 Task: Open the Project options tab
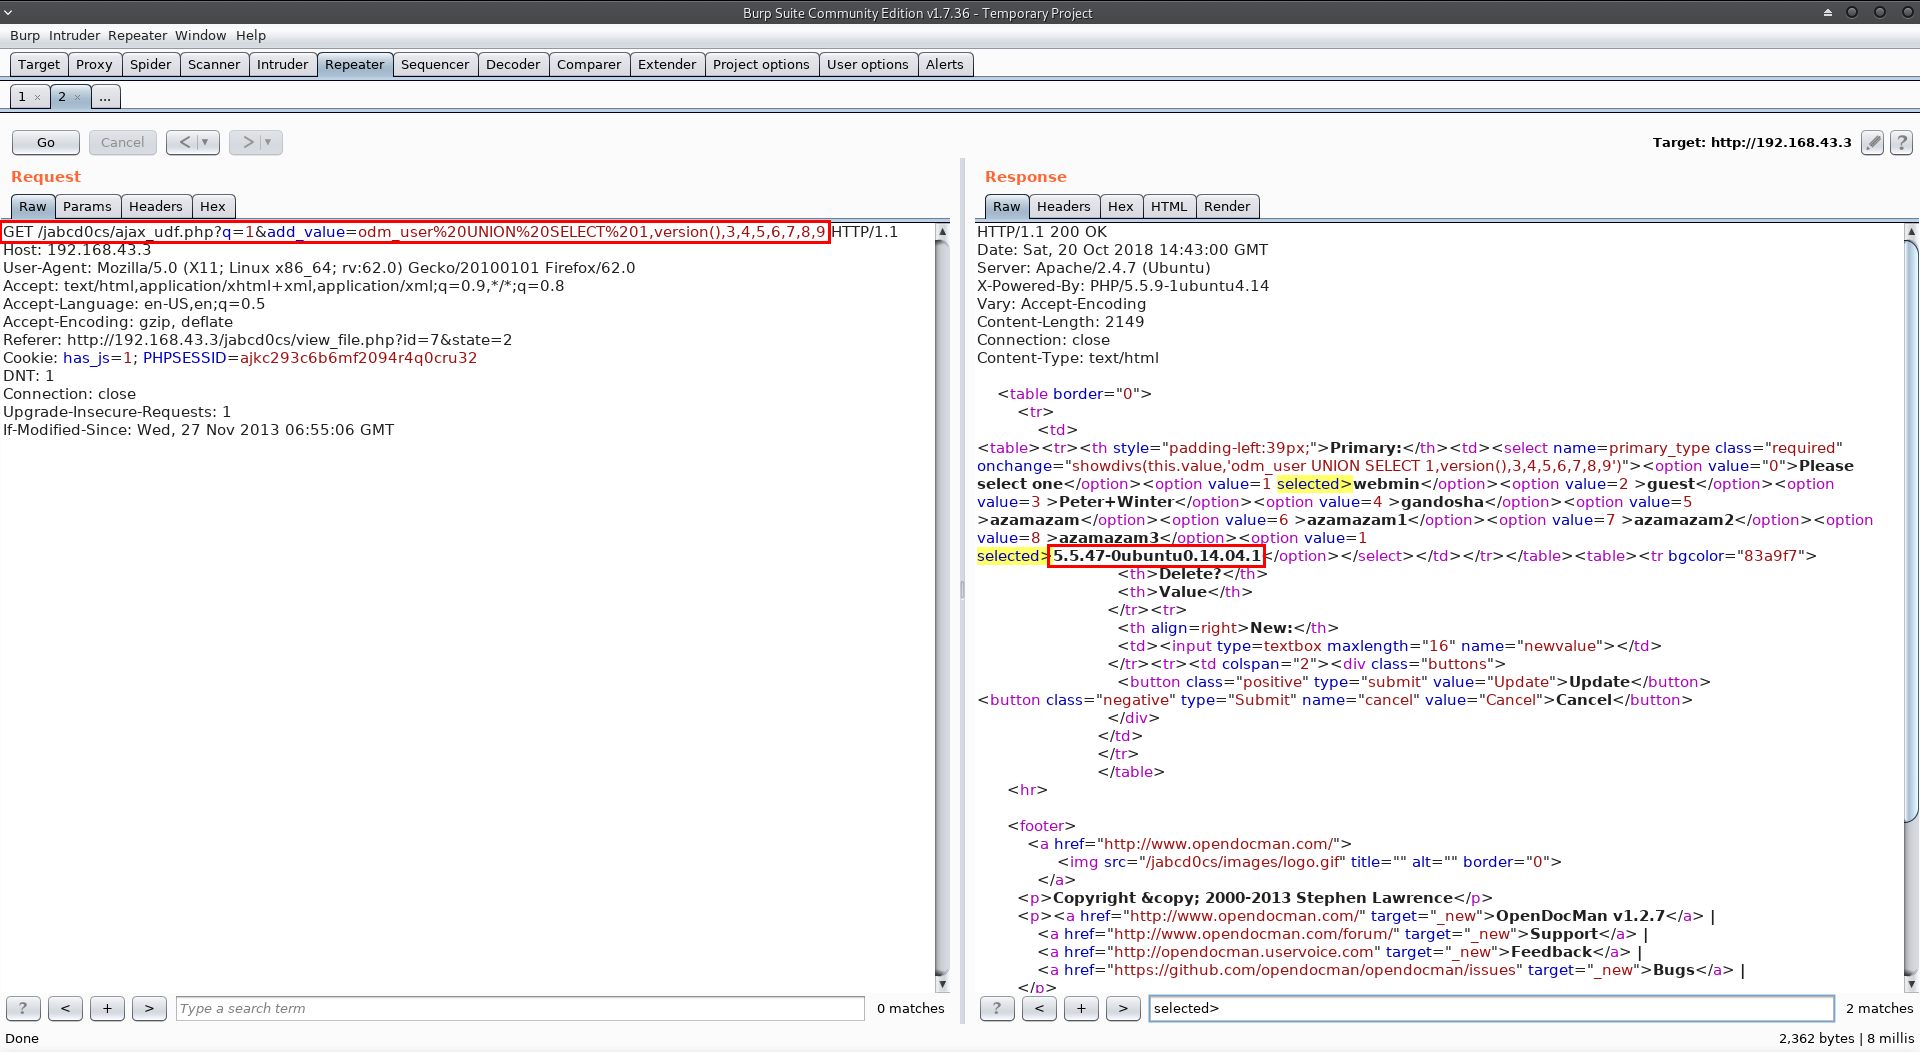pos(761,64)
